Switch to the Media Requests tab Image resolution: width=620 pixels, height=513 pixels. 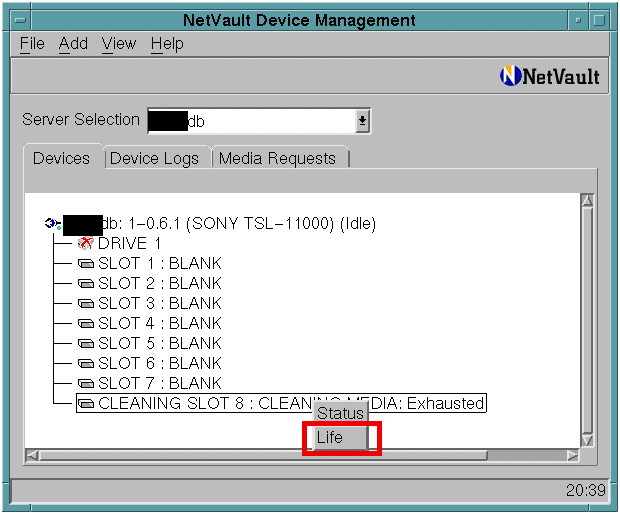click(x=278, y=159)
